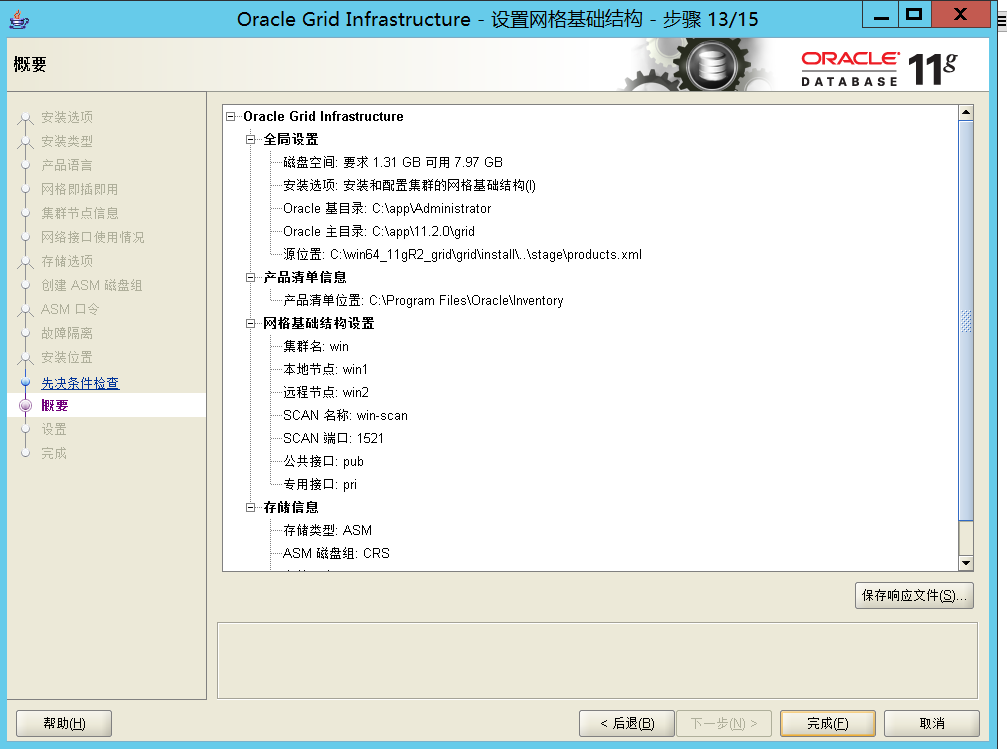Screen dimensions: 1007x749
Task: Select the SCAN 端口: 1521 row
Action: [x=333, y=439]
